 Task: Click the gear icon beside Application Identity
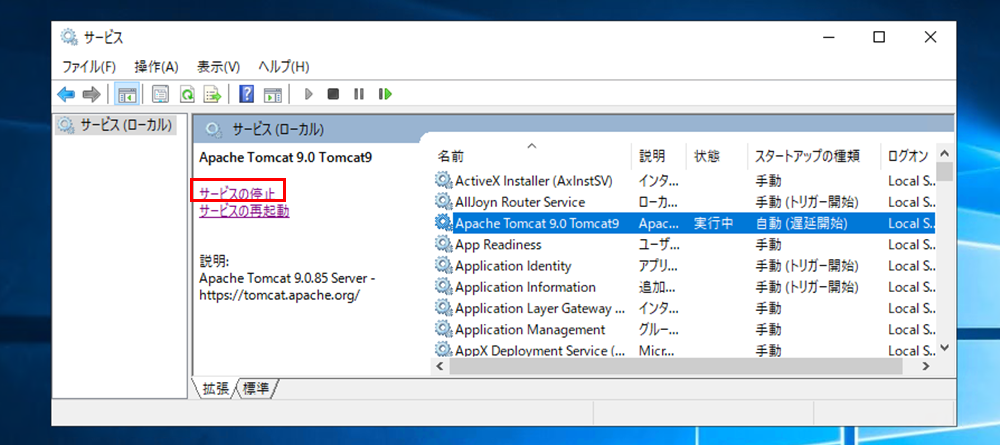[x=444, y=266]
